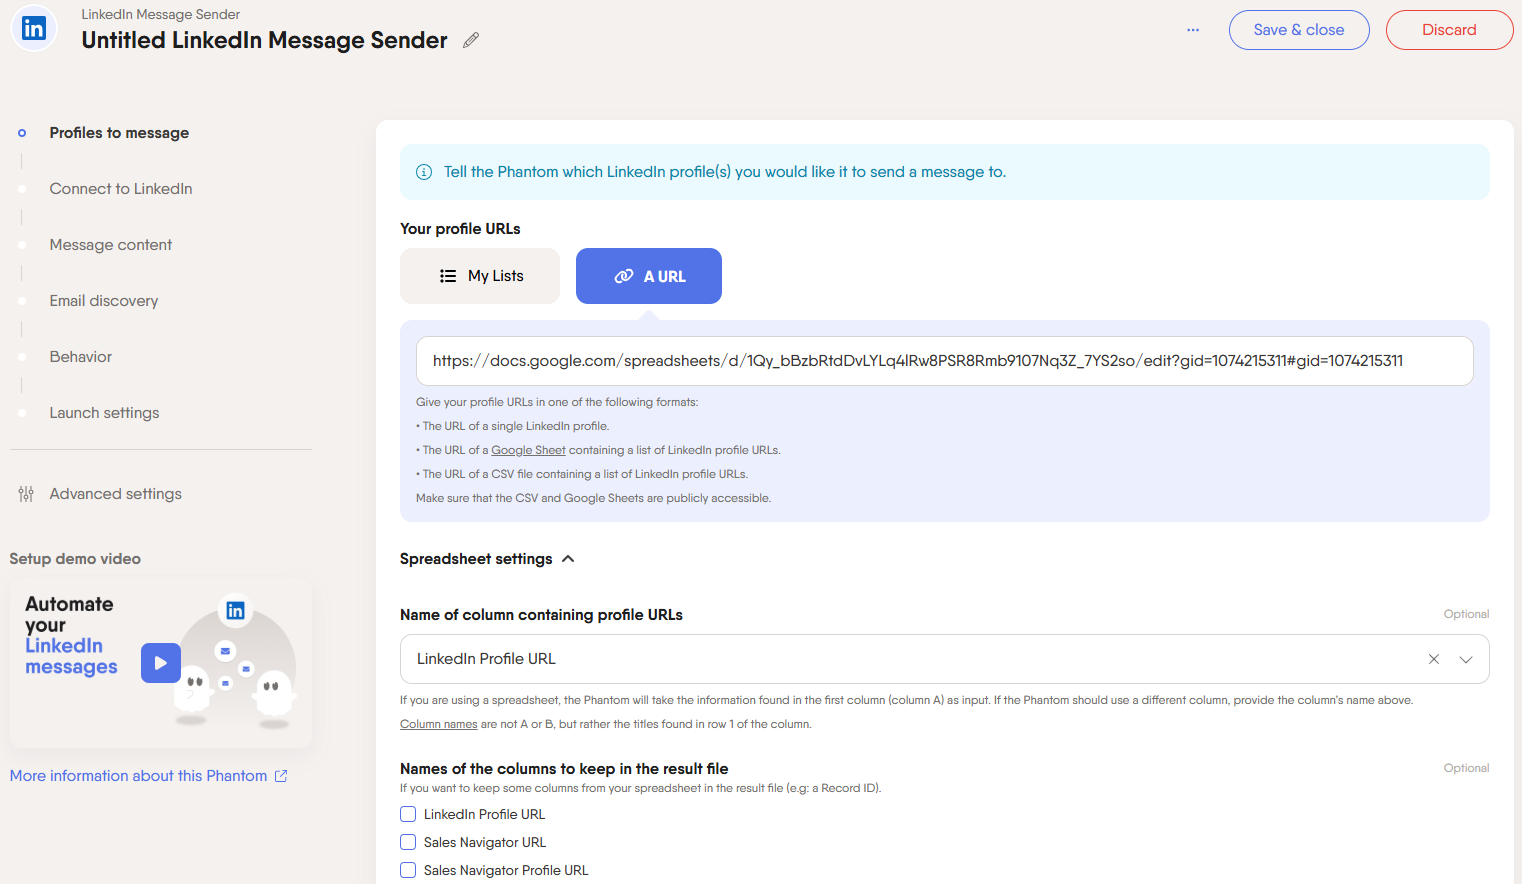Go to Profiles to message step
The height and width of the screenshot is (884, 1522).
[119, 133]
